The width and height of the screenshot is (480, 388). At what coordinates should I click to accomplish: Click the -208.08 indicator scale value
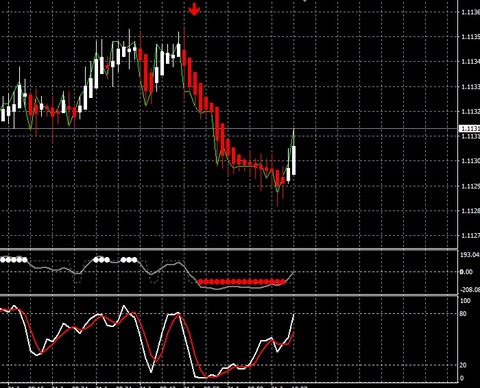tap(470, 290)
